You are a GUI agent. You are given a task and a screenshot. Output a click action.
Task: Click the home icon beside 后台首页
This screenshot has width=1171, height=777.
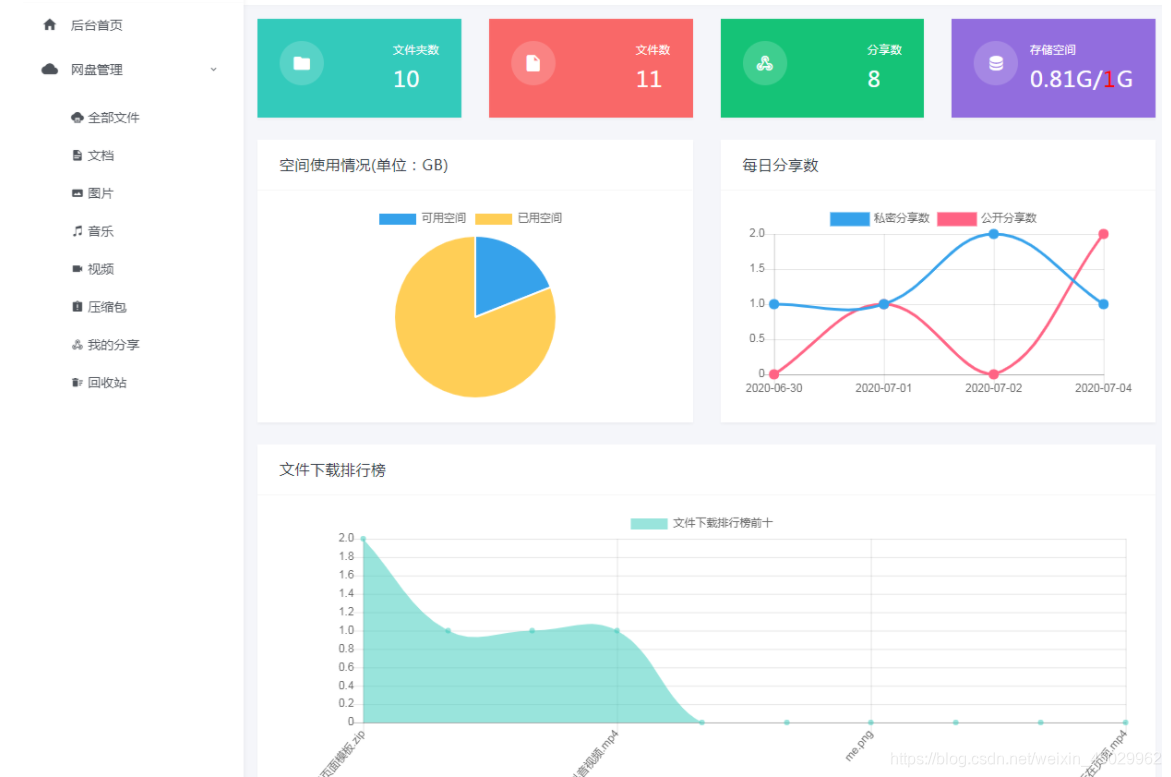[50, 25]
